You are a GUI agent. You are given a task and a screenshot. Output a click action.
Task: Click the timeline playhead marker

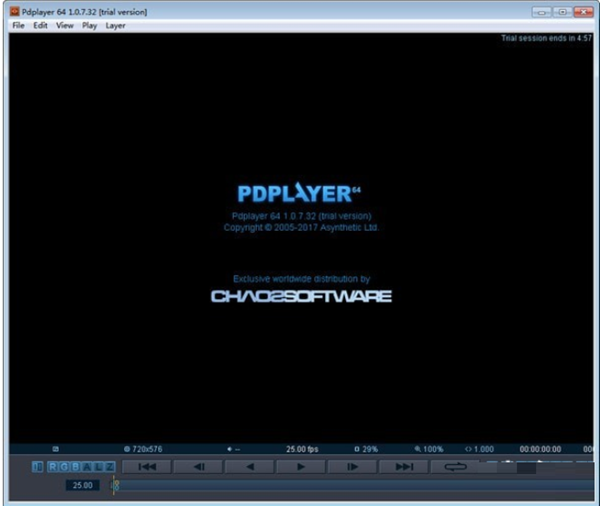coord(115,485)
